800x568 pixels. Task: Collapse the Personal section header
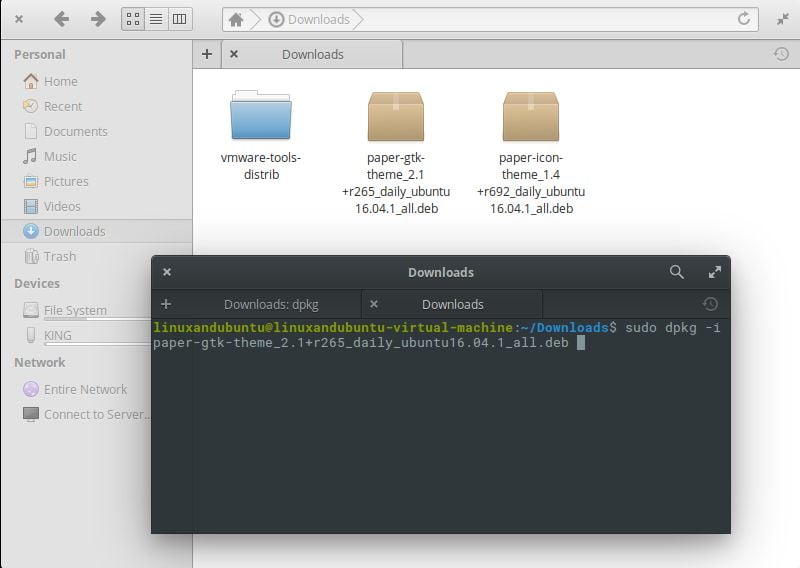click(40, 55)
